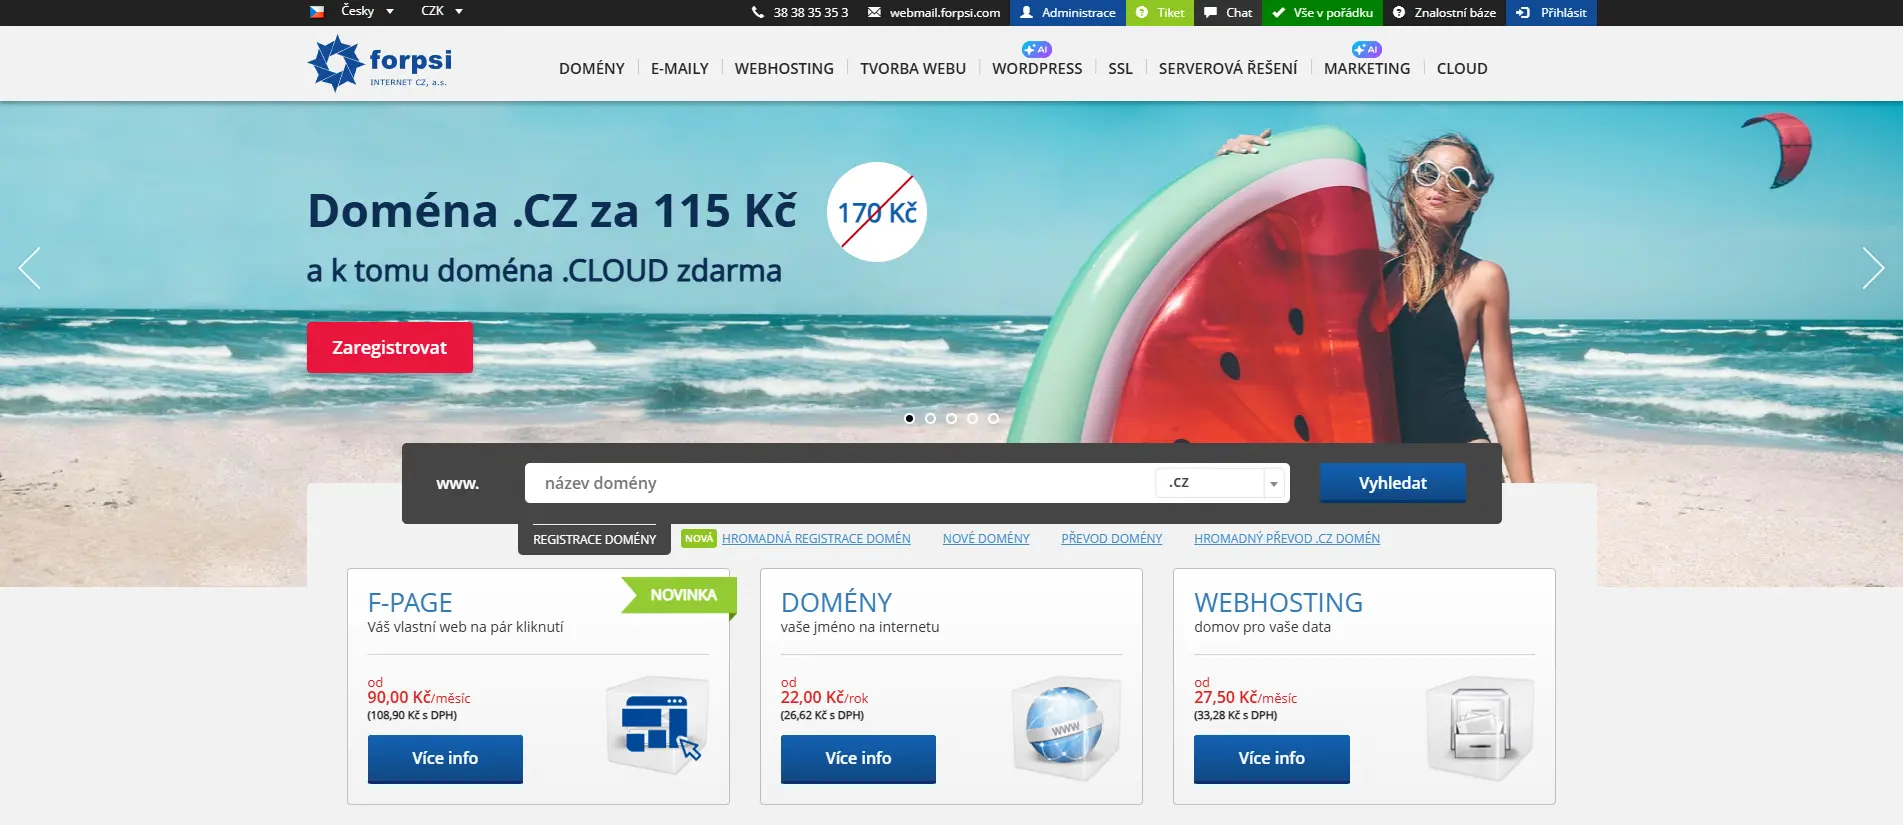Click the Czech flag icon
The image size is (1903, 825).
(317, 12)
